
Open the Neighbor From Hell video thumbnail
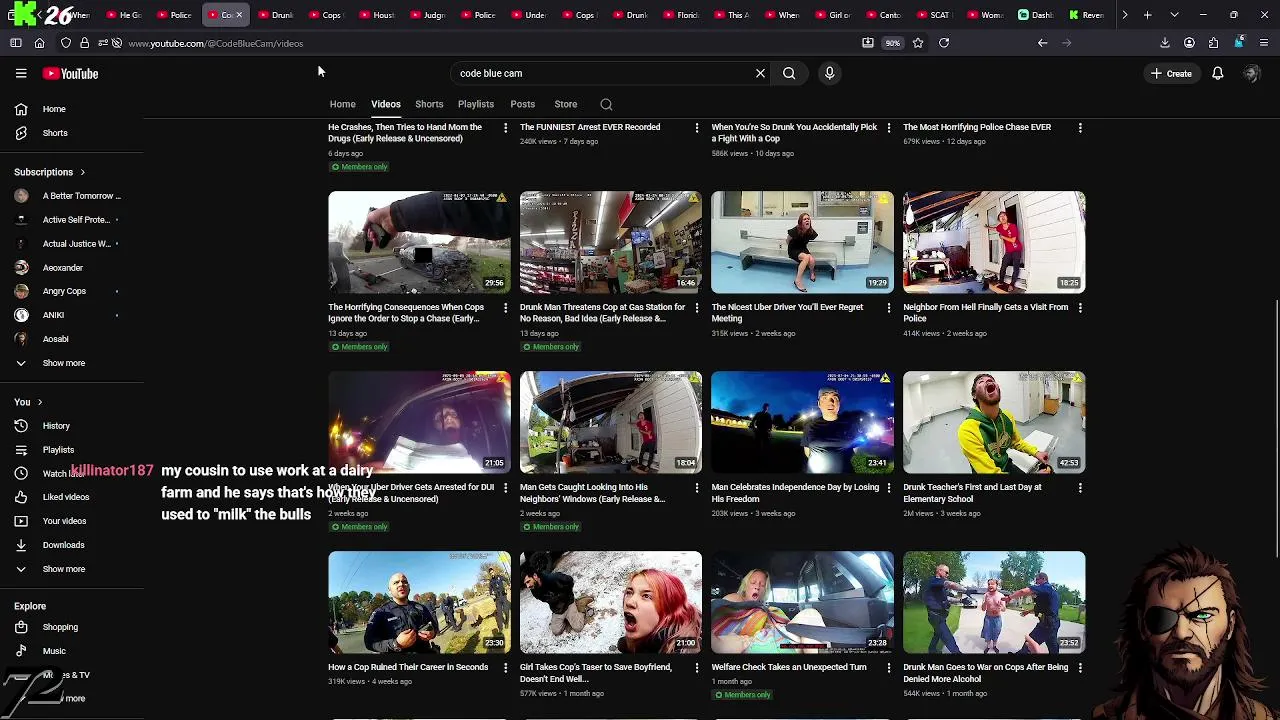(x=994, y=242)
